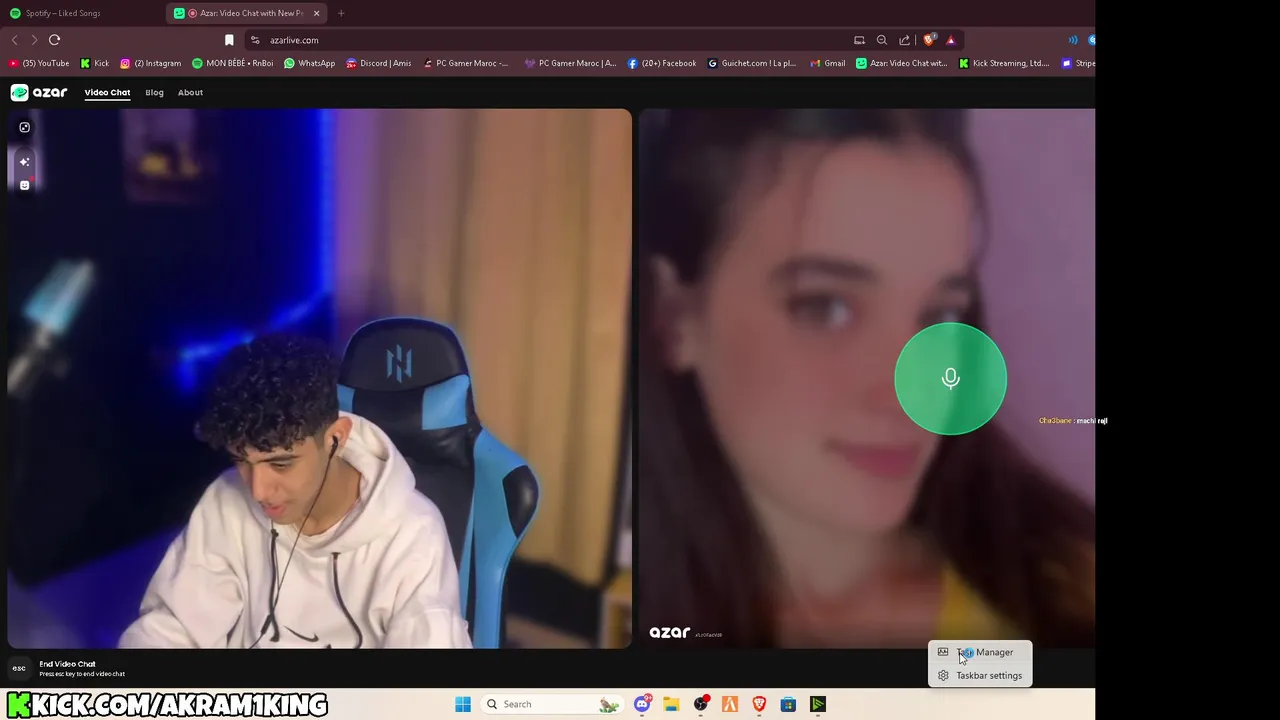This screenshot has height=720, width=1280.
Task: Open a new browser tab
Action: [x=341, y=13]
